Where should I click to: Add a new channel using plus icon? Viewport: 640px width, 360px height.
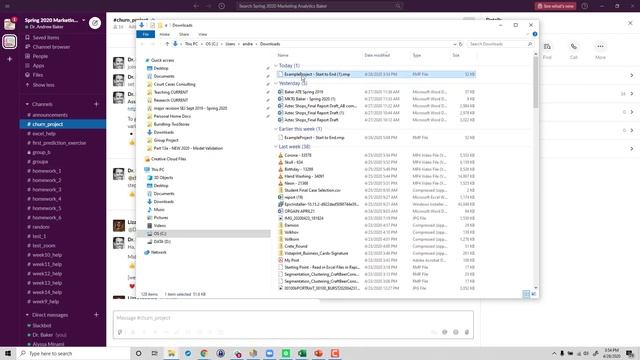(96, 104)
